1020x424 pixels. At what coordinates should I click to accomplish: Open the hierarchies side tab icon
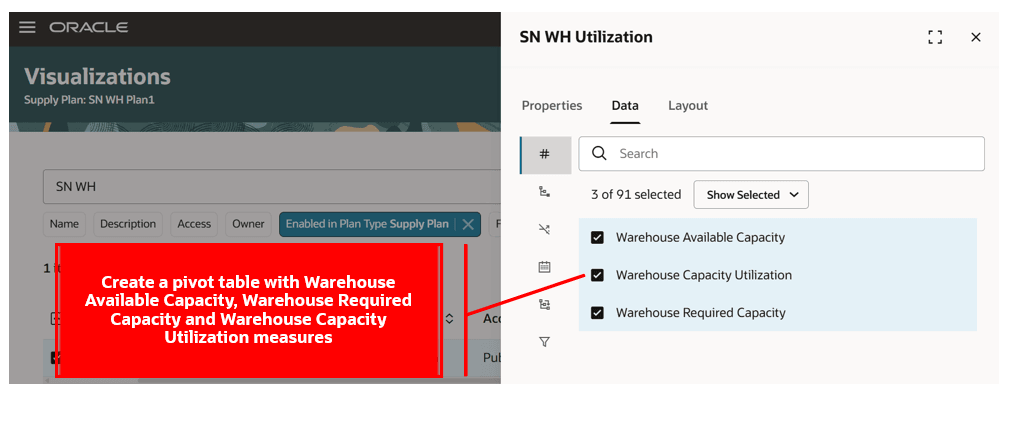click(545, 192)
